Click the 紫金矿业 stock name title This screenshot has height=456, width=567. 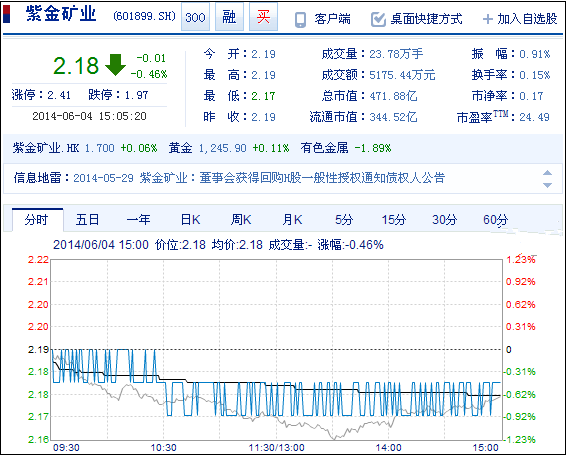(61, 14)
